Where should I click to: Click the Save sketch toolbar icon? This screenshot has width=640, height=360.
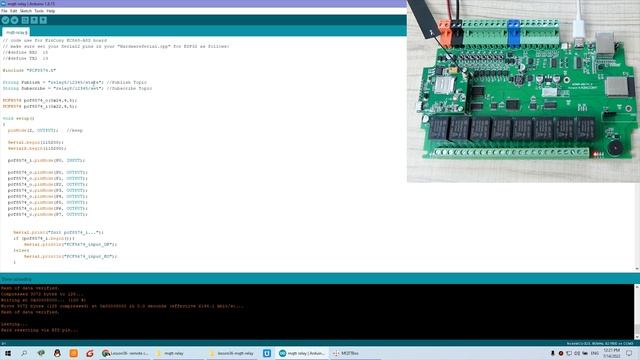[43, 20]
